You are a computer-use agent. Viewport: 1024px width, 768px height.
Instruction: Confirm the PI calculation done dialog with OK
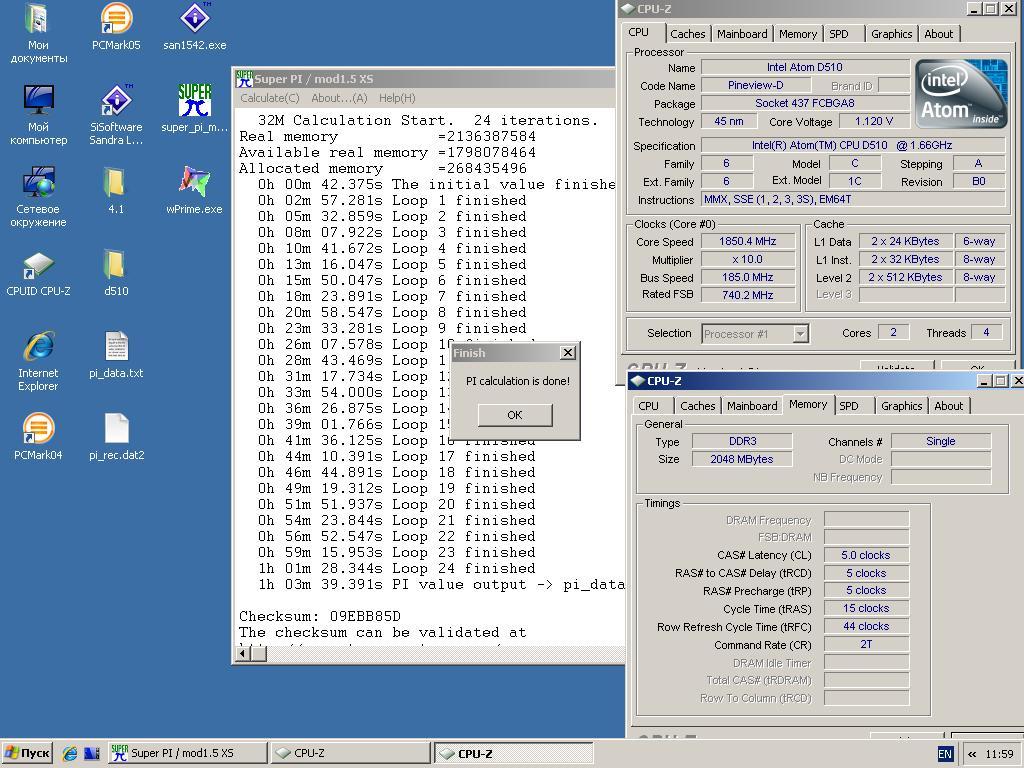pos(515,415)
